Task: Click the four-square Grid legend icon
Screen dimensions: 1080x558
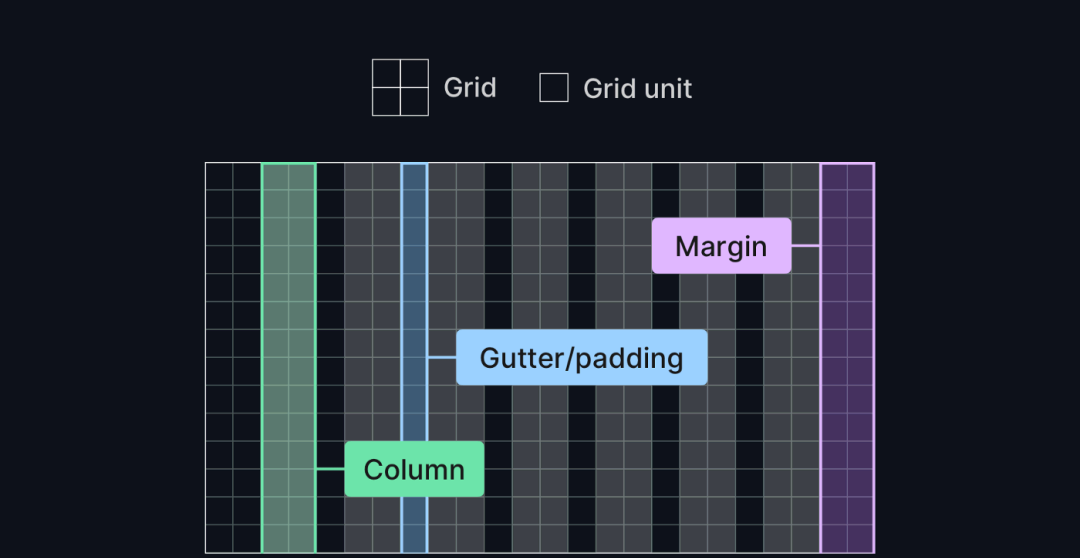Action: pos(400,87)
